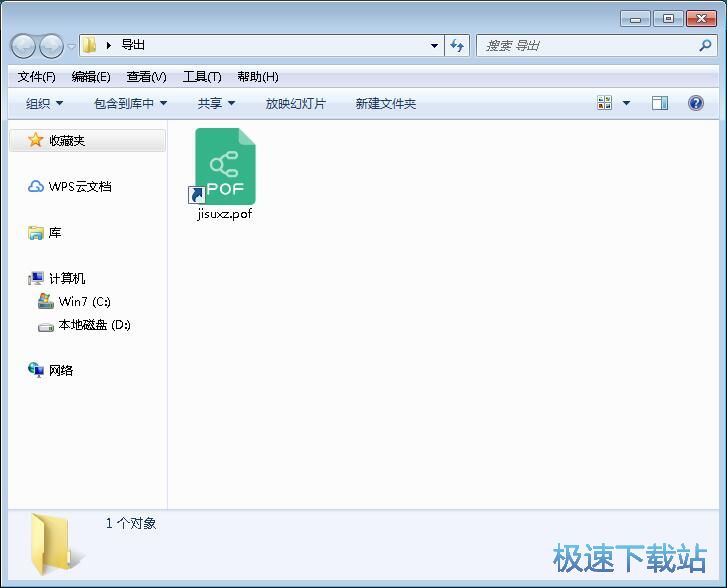Viewport: 727px width, 588px height.
Task: Click the network icon beside 网络
Action: [36, 370]
